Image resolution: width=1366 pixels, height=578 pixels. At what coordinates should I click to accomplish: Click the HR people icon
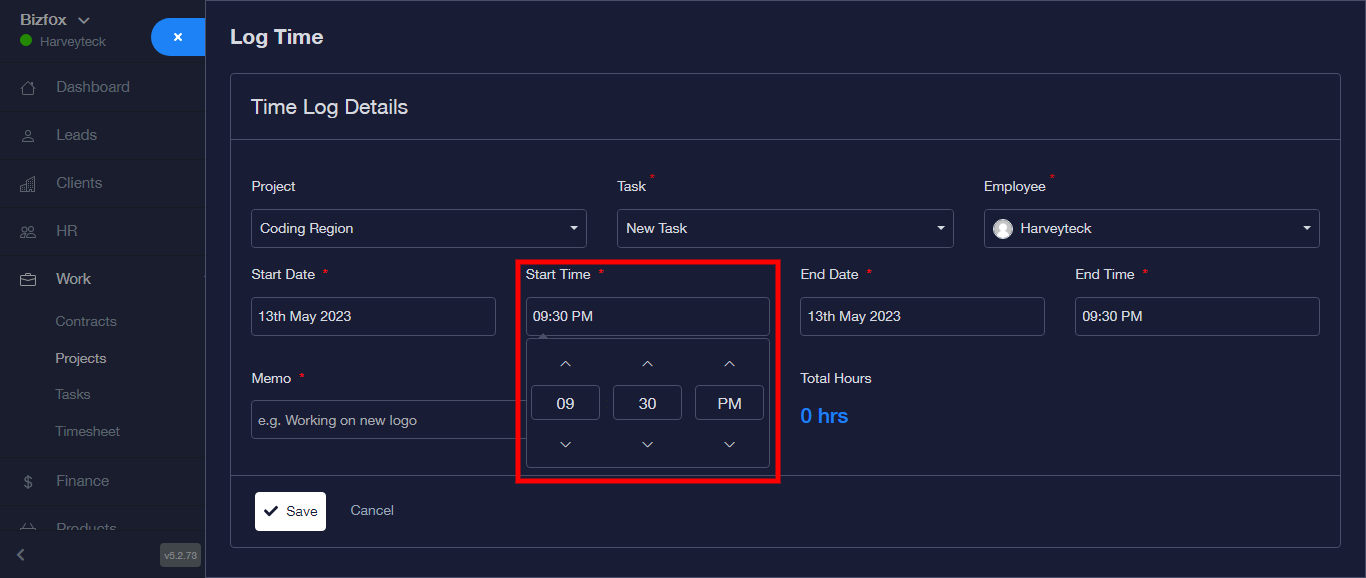tap(28, 232)
